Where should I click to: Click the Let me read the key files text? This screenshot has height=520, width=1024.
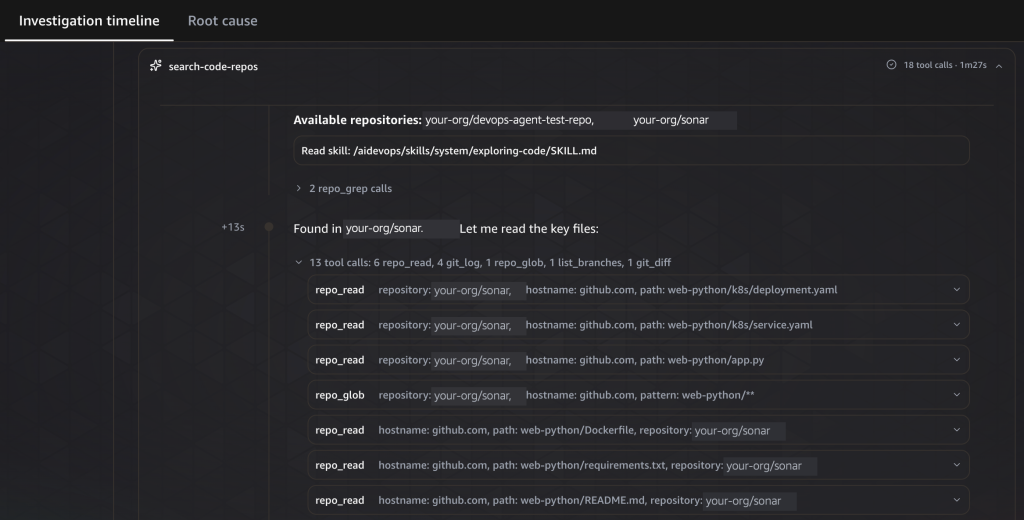point(529,229)
